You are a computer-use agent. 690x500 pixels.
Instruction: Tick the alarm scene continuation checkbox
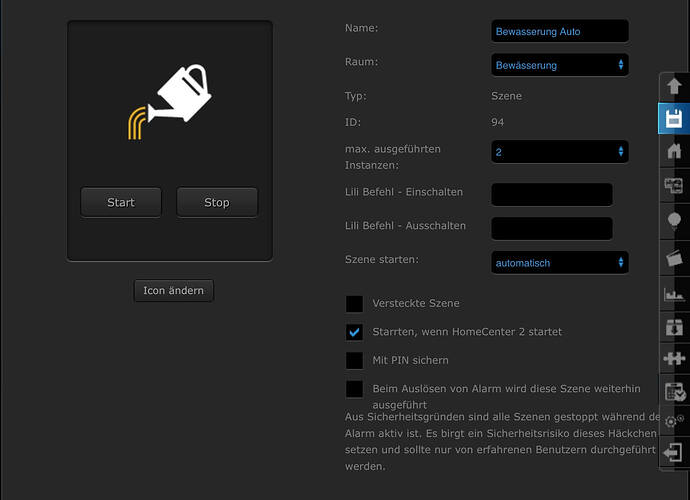tap(354, 389)
